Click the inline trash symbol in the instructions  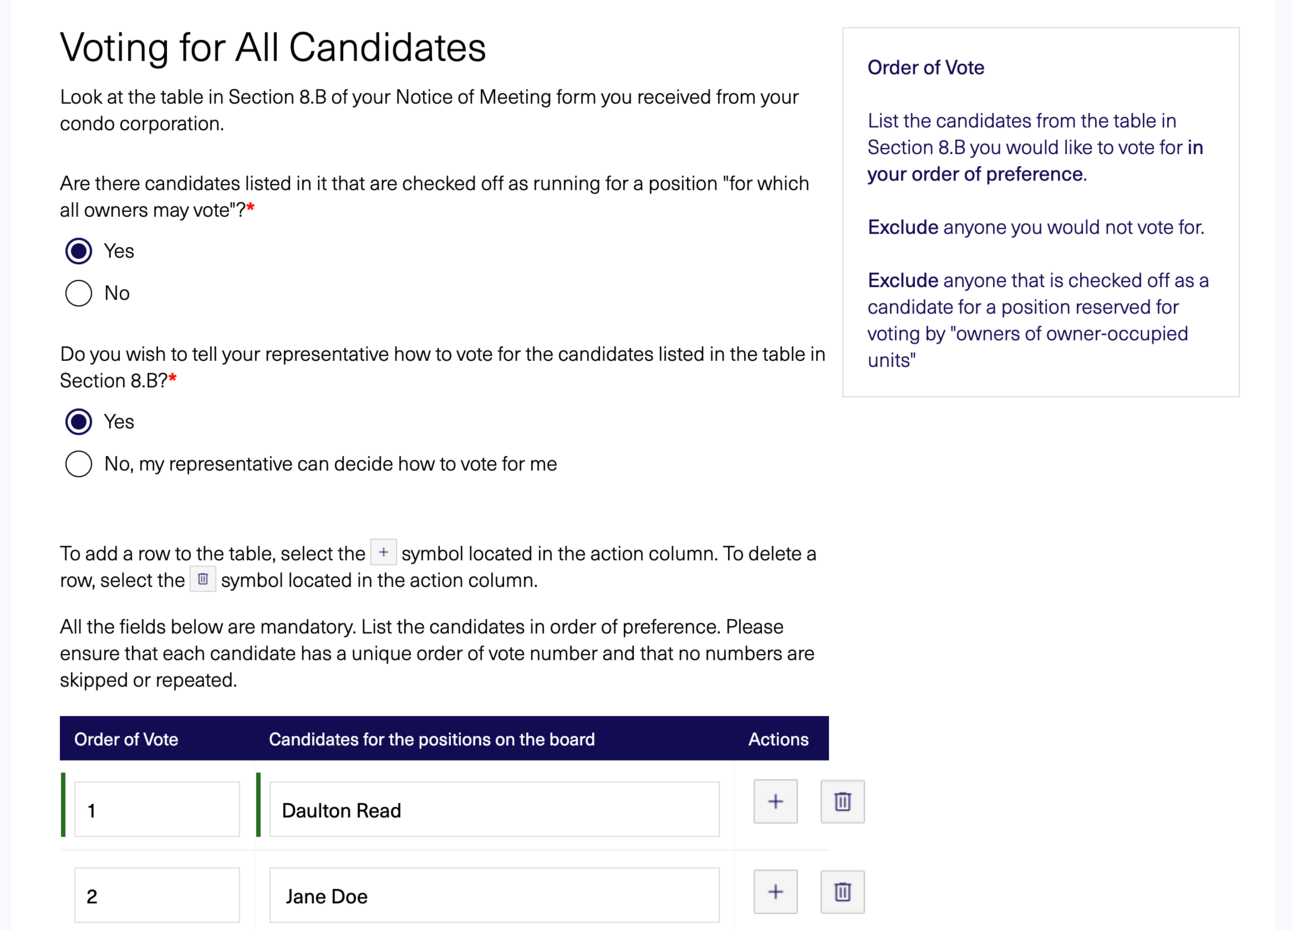pyautogui.click(x=203, y=579)
